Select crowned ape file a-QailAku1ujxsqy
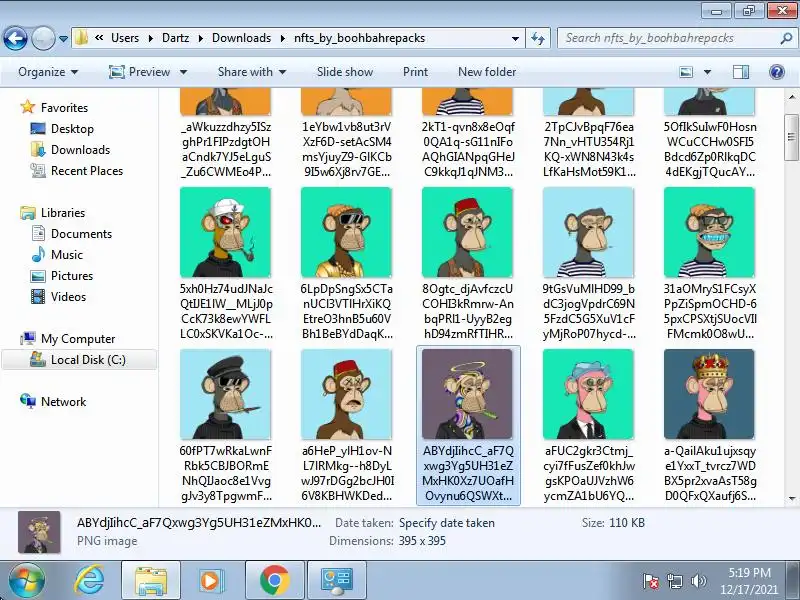The width and height of the screenshot is (800, 600). (x=709, y=394)
